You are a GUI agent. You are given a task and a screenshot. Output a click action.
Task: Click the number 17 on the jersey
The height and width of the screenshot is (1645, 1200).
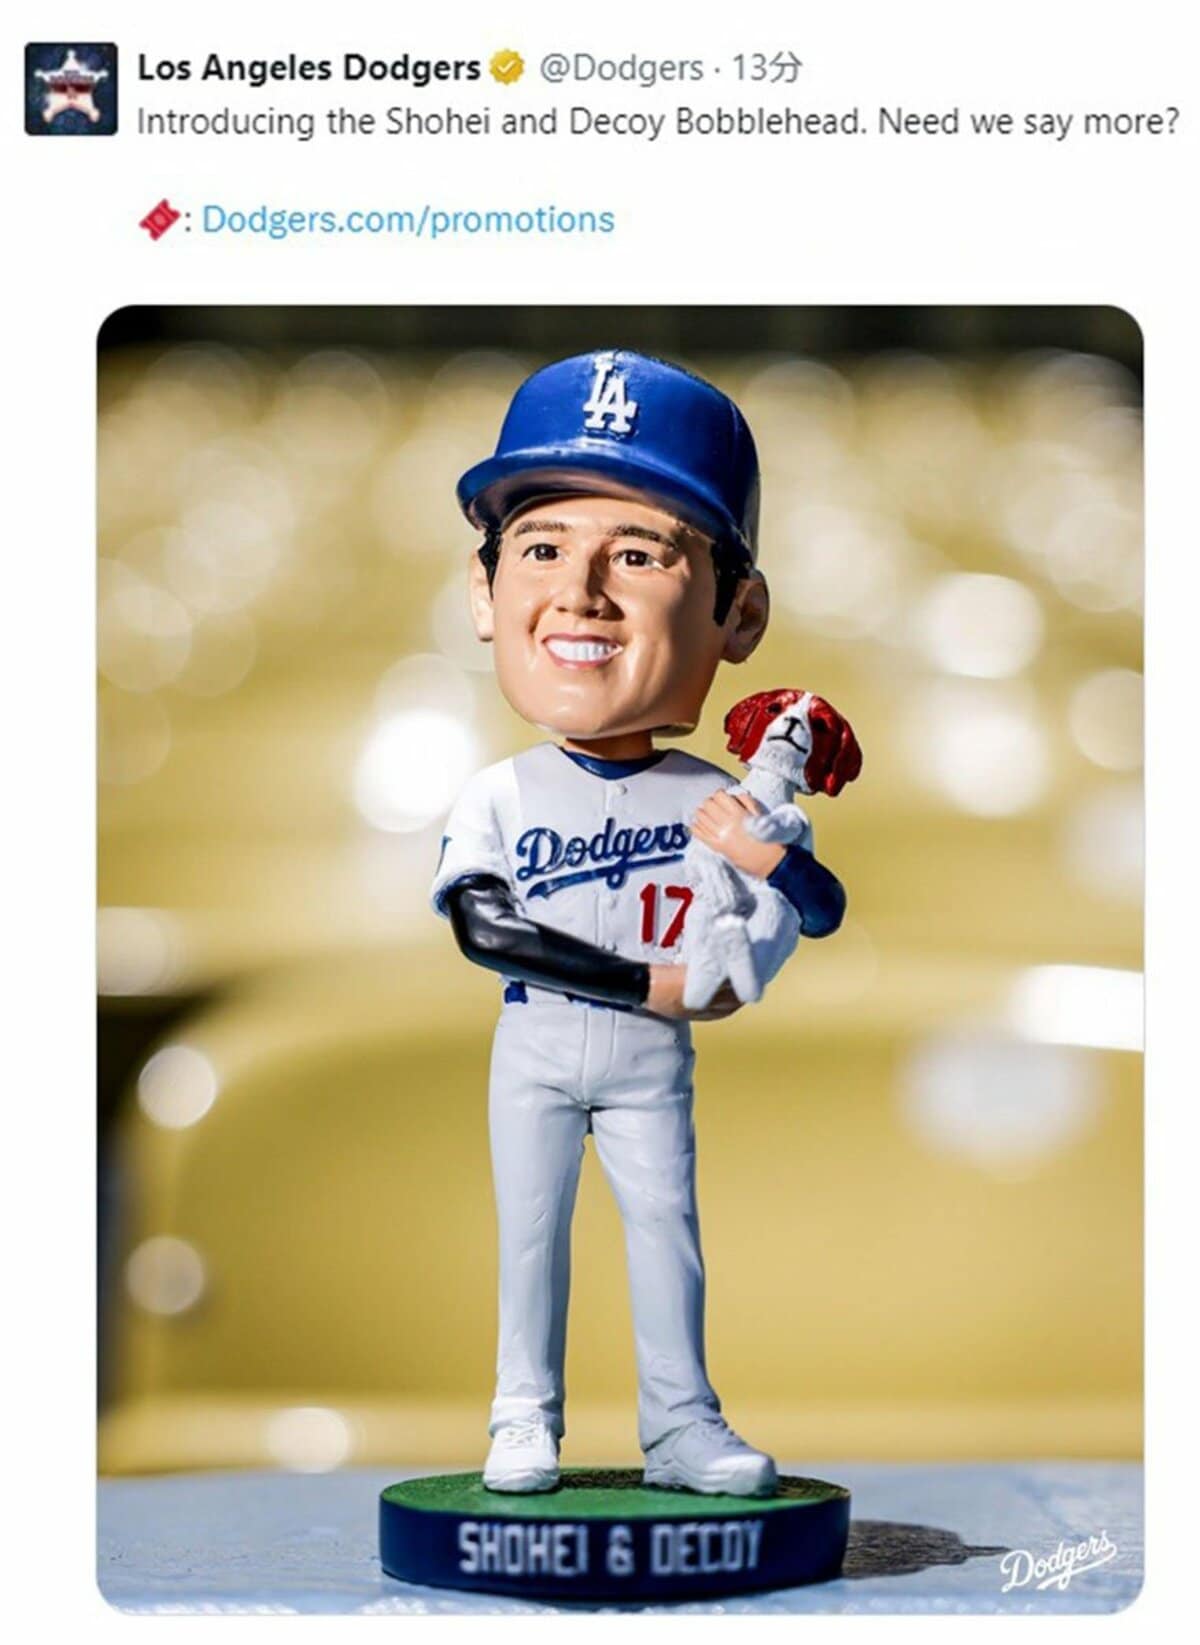[x=665, y=916]
